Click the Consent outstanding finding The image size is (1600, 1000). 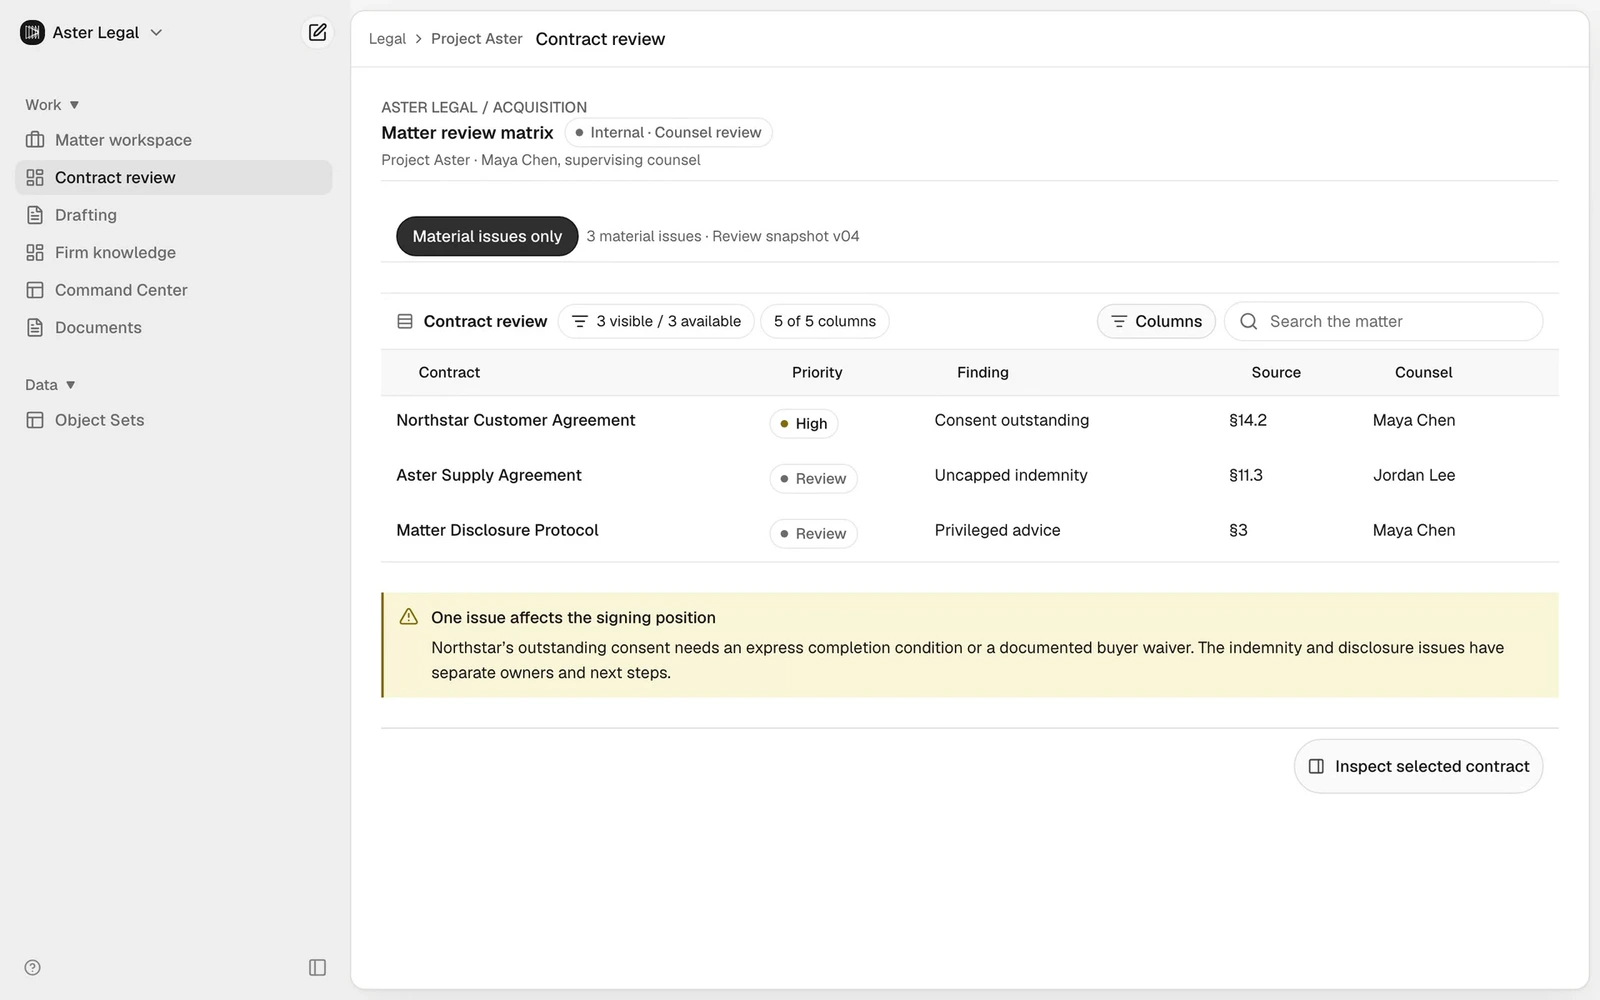pos(1011,420)
